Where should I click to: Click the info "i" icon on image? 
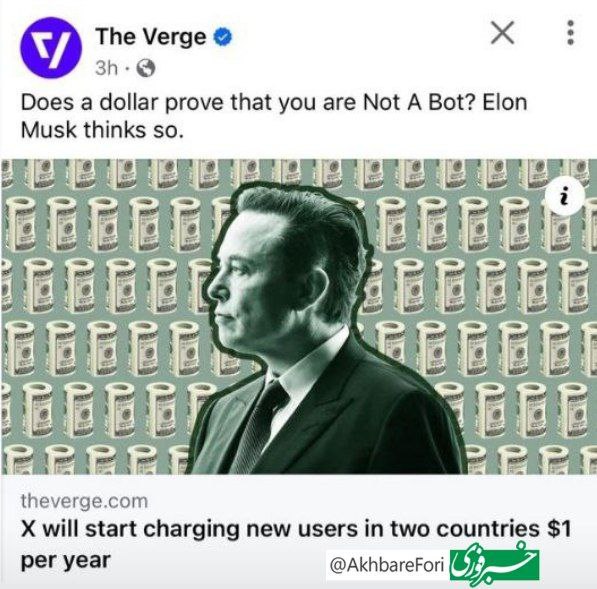coord(565,196)
